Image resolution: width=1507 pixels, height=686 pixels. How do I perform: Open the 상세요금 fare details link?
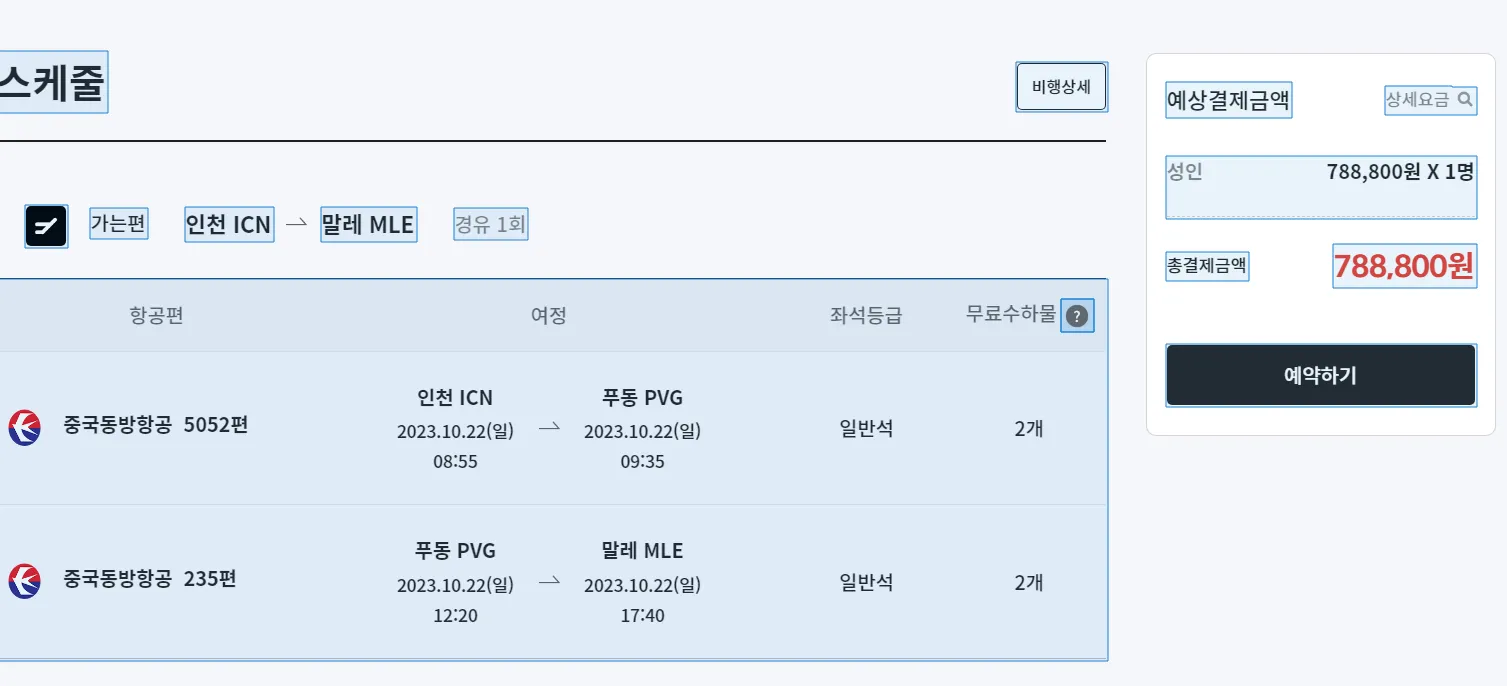1430,99
